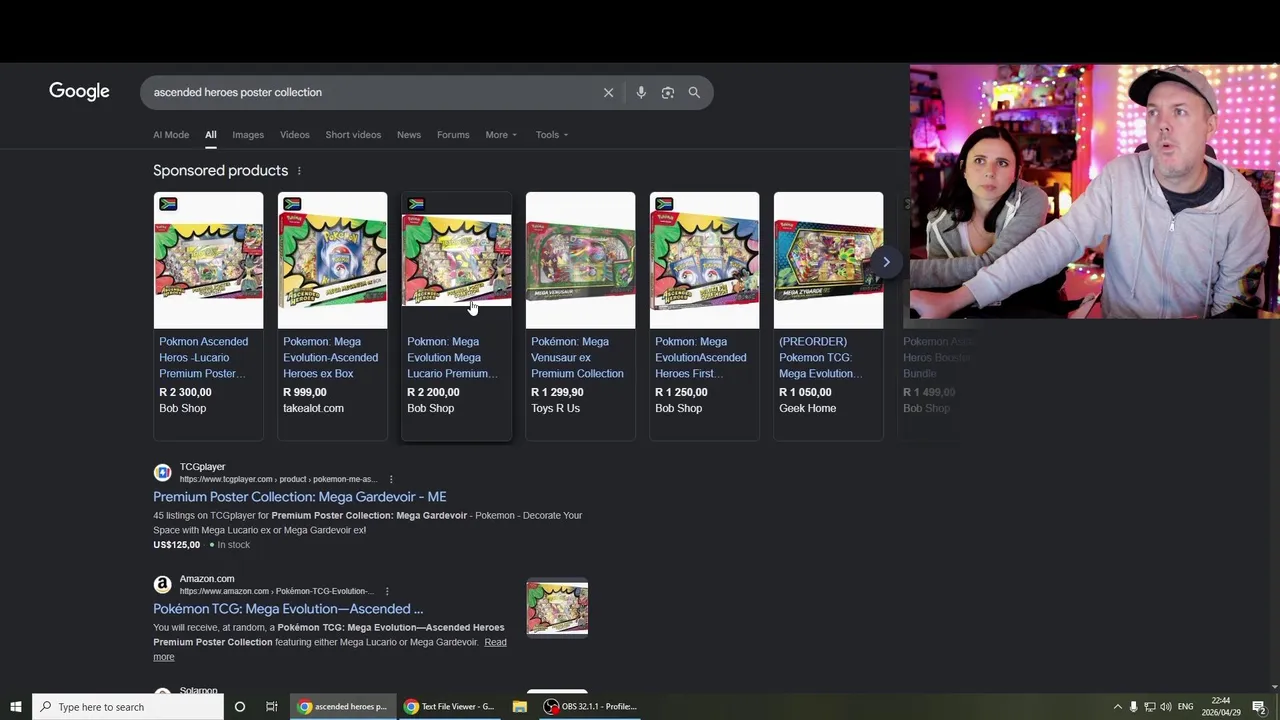1280x720 pixels.
Task: Switch to the OBS 32.1.1 taskbar window
Action: 589,707
